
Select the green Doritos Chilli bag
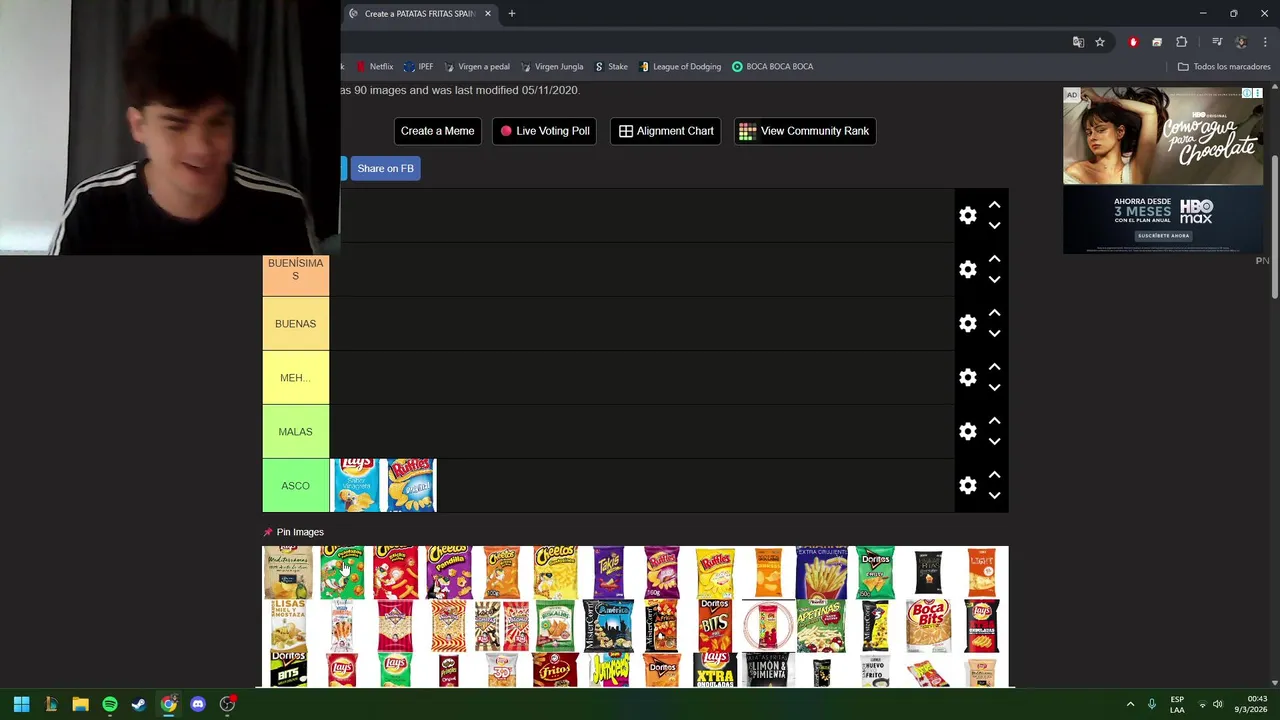[876, 572]
